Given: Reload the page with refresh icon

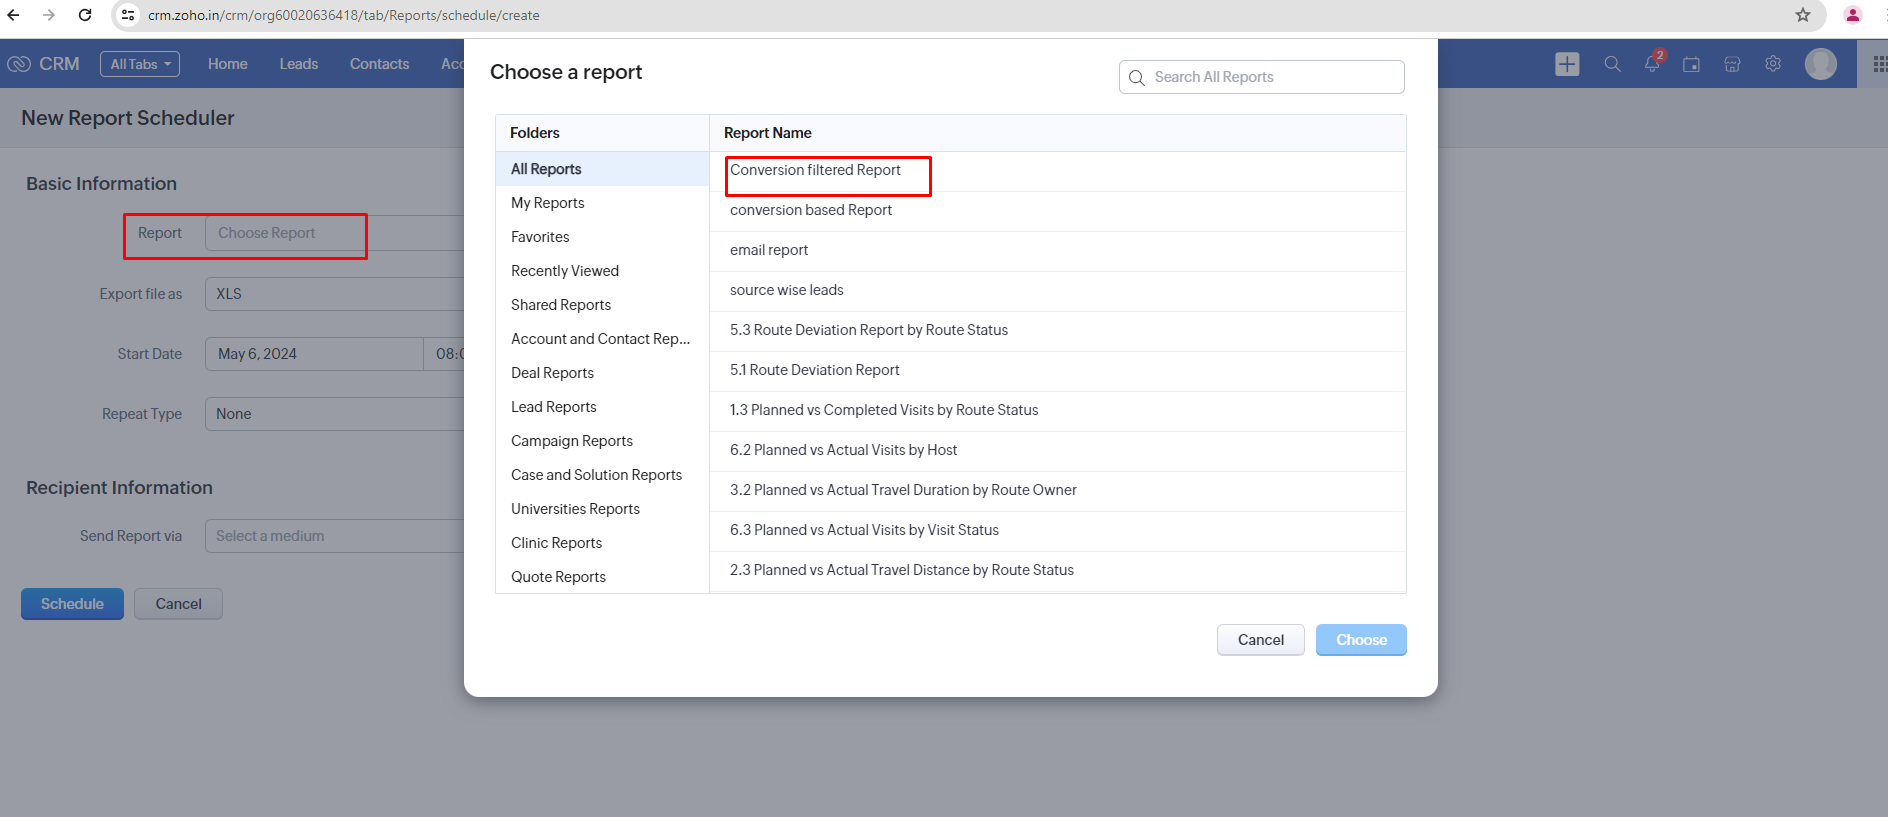Looking at the screenshot, I should click(x=85, y=15).
